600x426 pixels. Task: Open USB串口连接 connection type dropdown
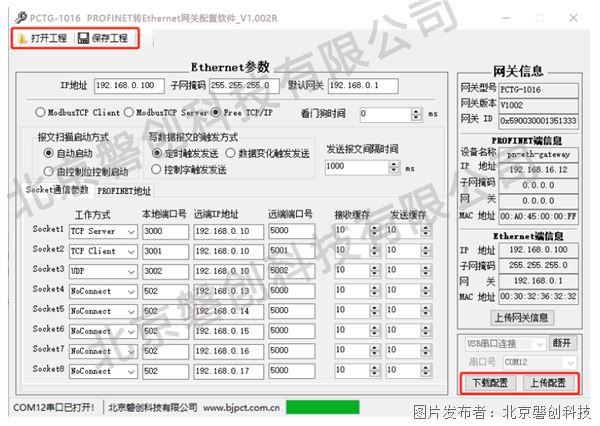(x=504, y=344)
